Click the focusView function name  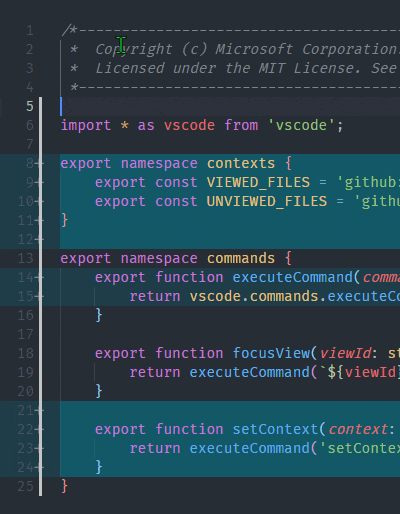[x=271, y=353]
